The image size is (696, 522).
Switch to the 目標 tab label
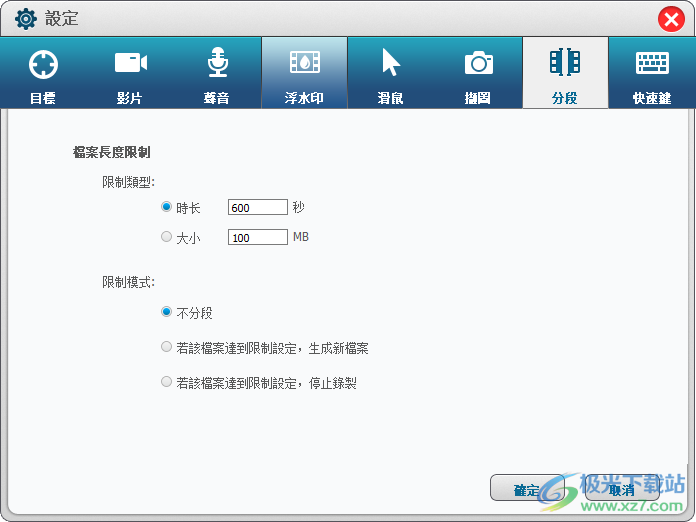(43, 98)
